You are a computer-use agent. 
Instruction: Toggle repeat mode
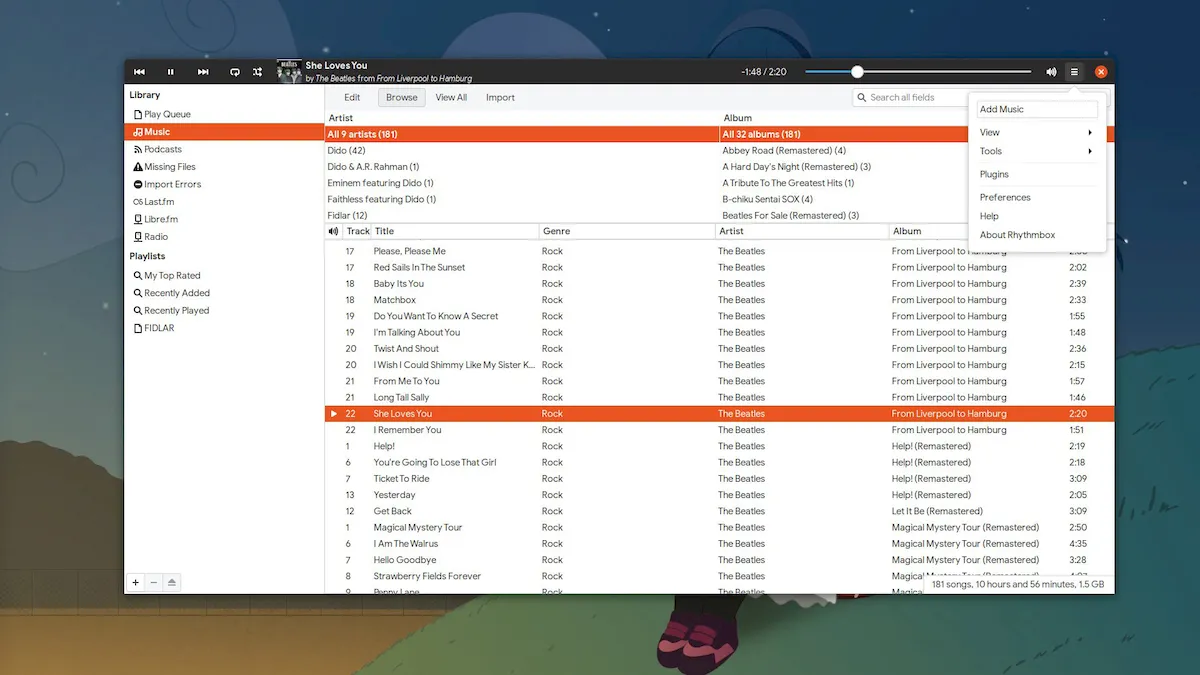coord(235,72)
